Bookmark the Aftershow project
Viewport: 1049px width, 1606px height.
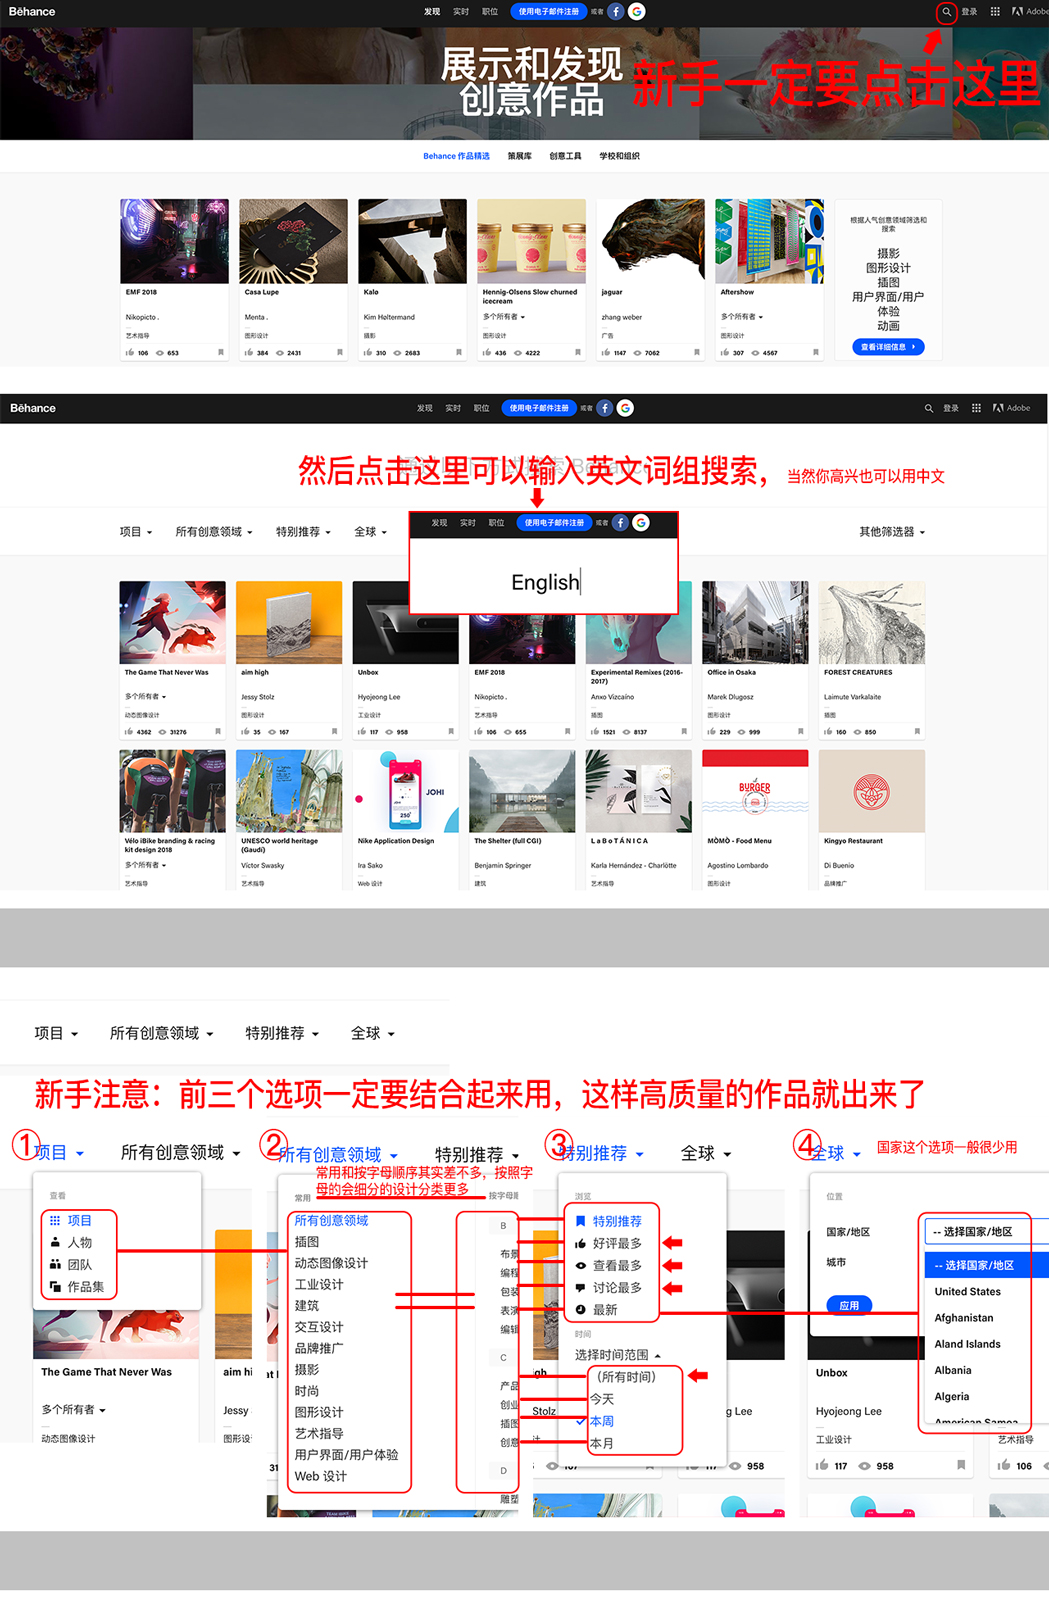click(x=816, y=352)
